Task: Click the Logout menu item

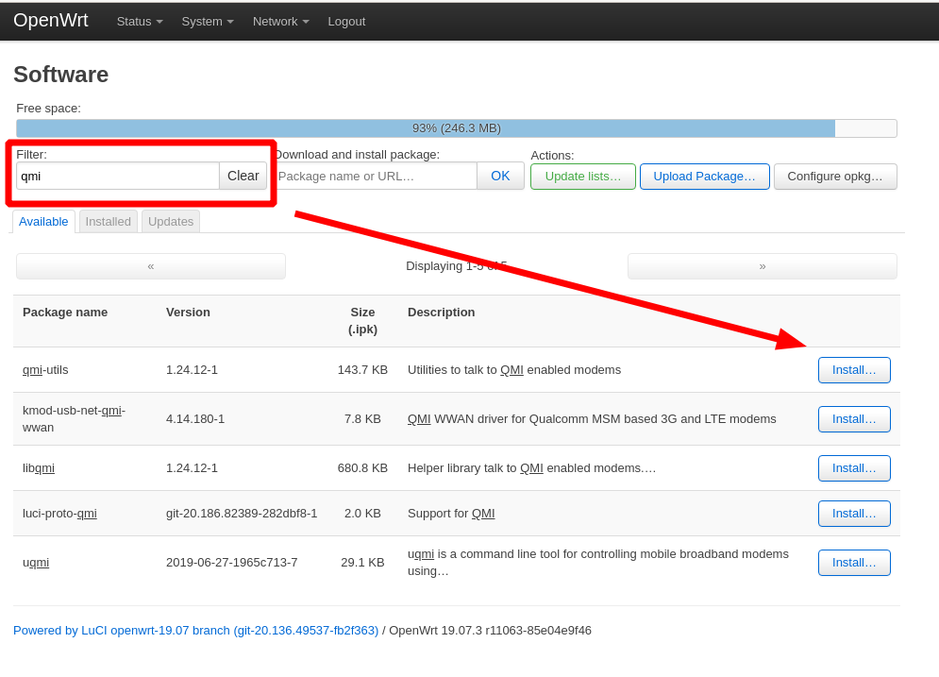Action: [346, 20]
